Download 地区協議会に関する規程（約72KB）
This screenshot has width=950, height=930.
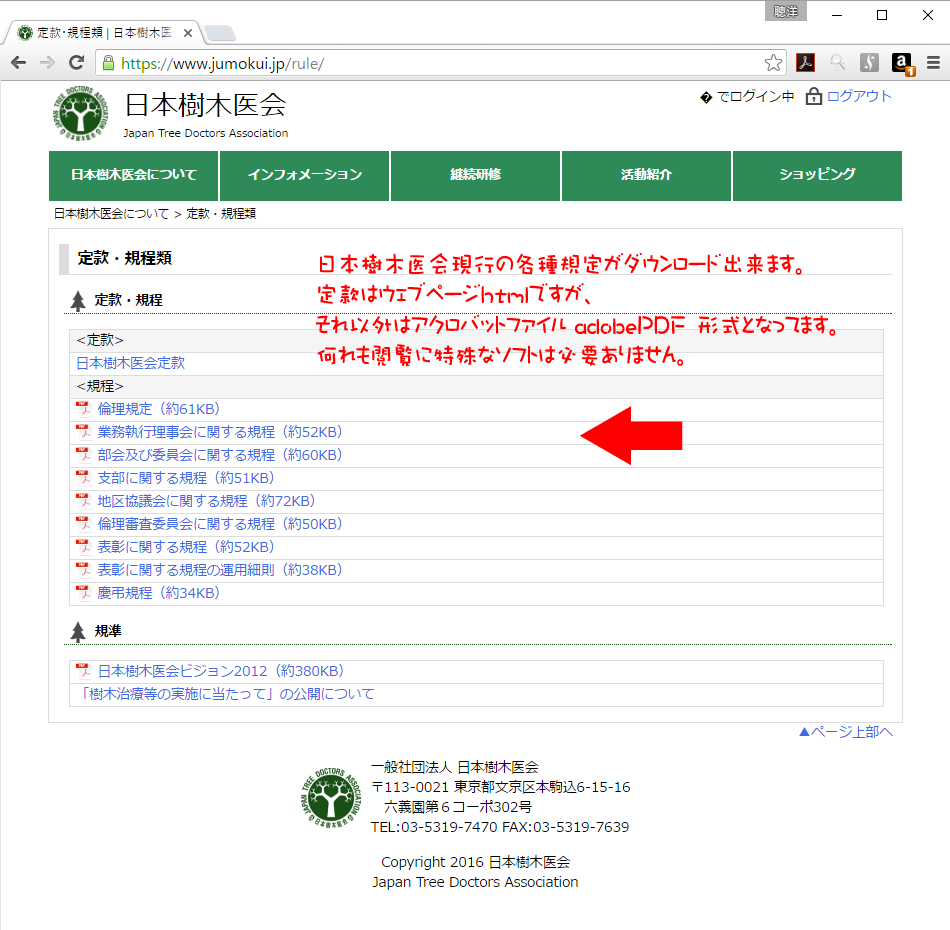click(x=207, y=501)
